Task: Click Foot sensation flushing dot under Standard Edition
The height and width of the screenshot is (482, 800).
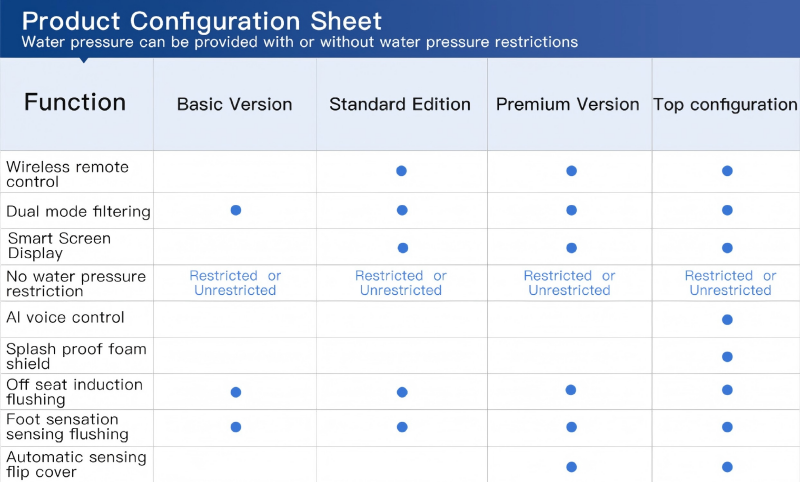Action: [x=402, y=427]
